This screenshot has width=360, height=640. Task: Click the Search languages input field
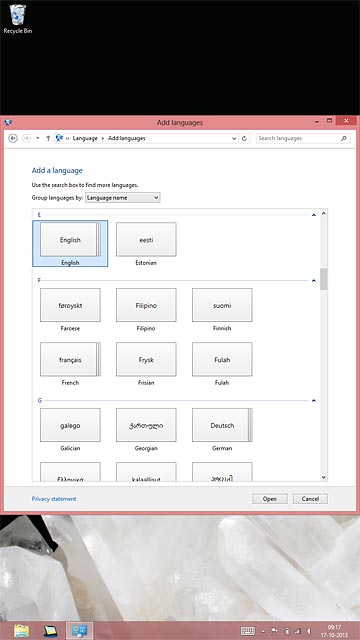tap(298, 138)
